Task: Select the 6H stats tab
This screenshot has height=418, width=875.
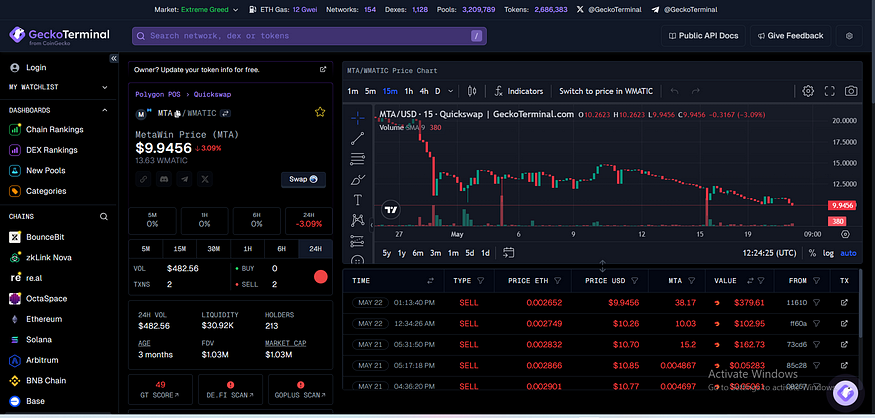Action: point(282,249)
